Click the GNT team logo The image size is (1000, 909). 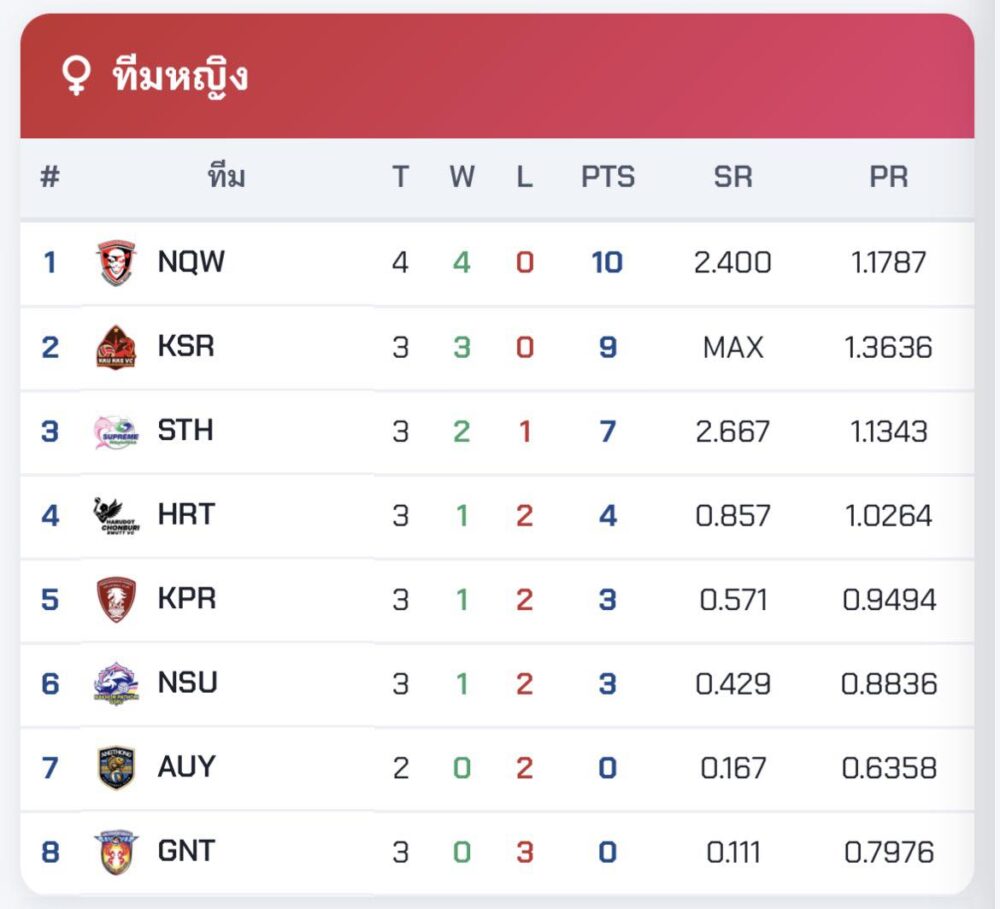tap(117, 852)
